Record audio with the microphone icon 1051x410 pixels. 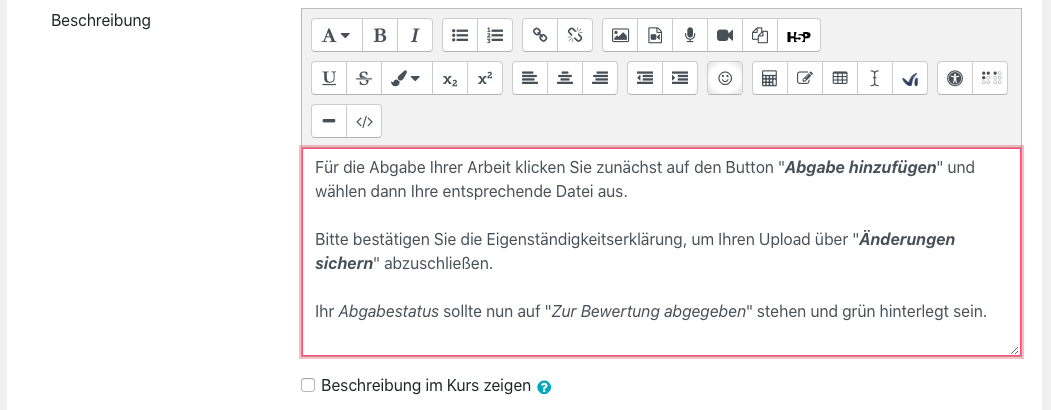pos(690,36)
